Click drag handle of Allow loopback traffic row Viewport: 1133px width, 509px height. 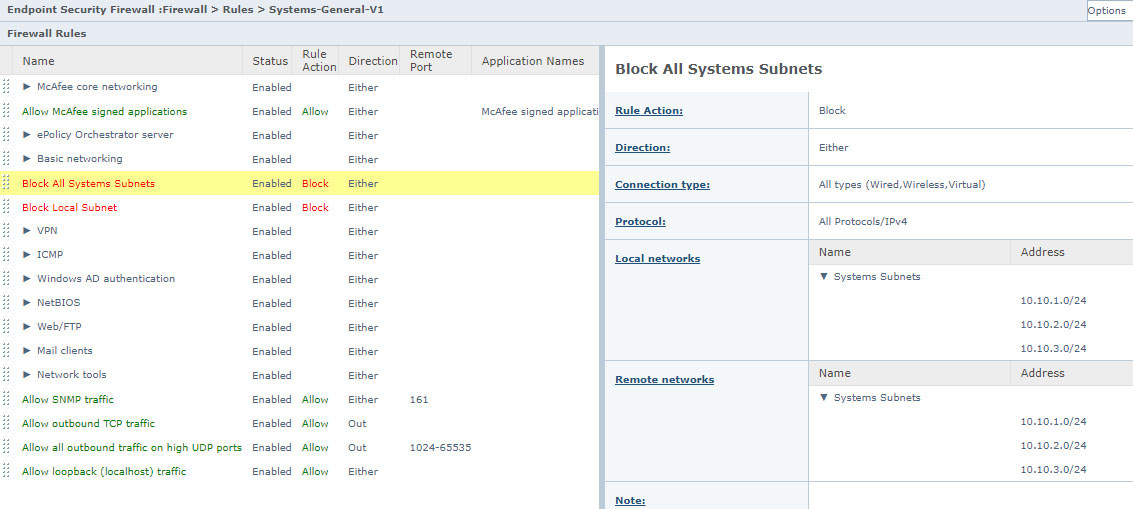[6, 471]
